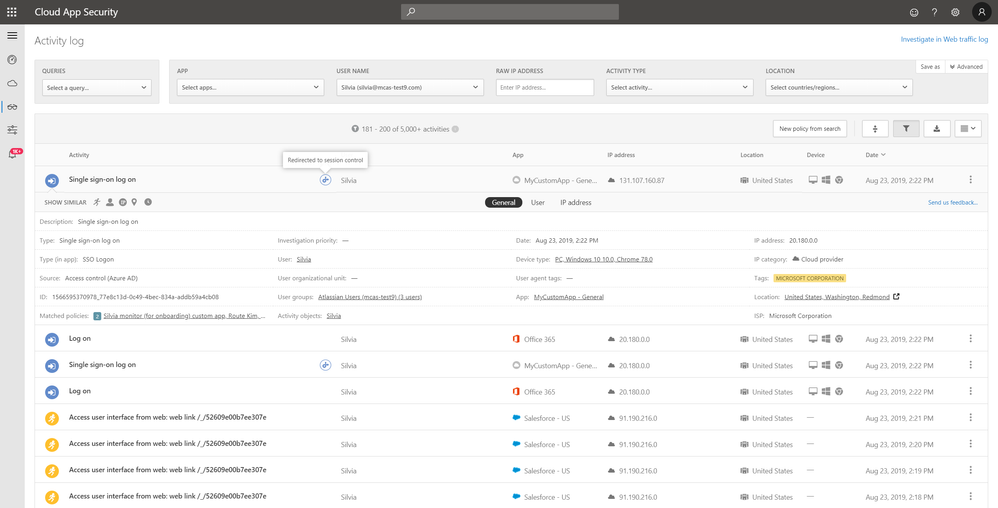This screenshot has width=998, height=508.
Task: Switch to the General tab
Action: (x=503, y=202)
